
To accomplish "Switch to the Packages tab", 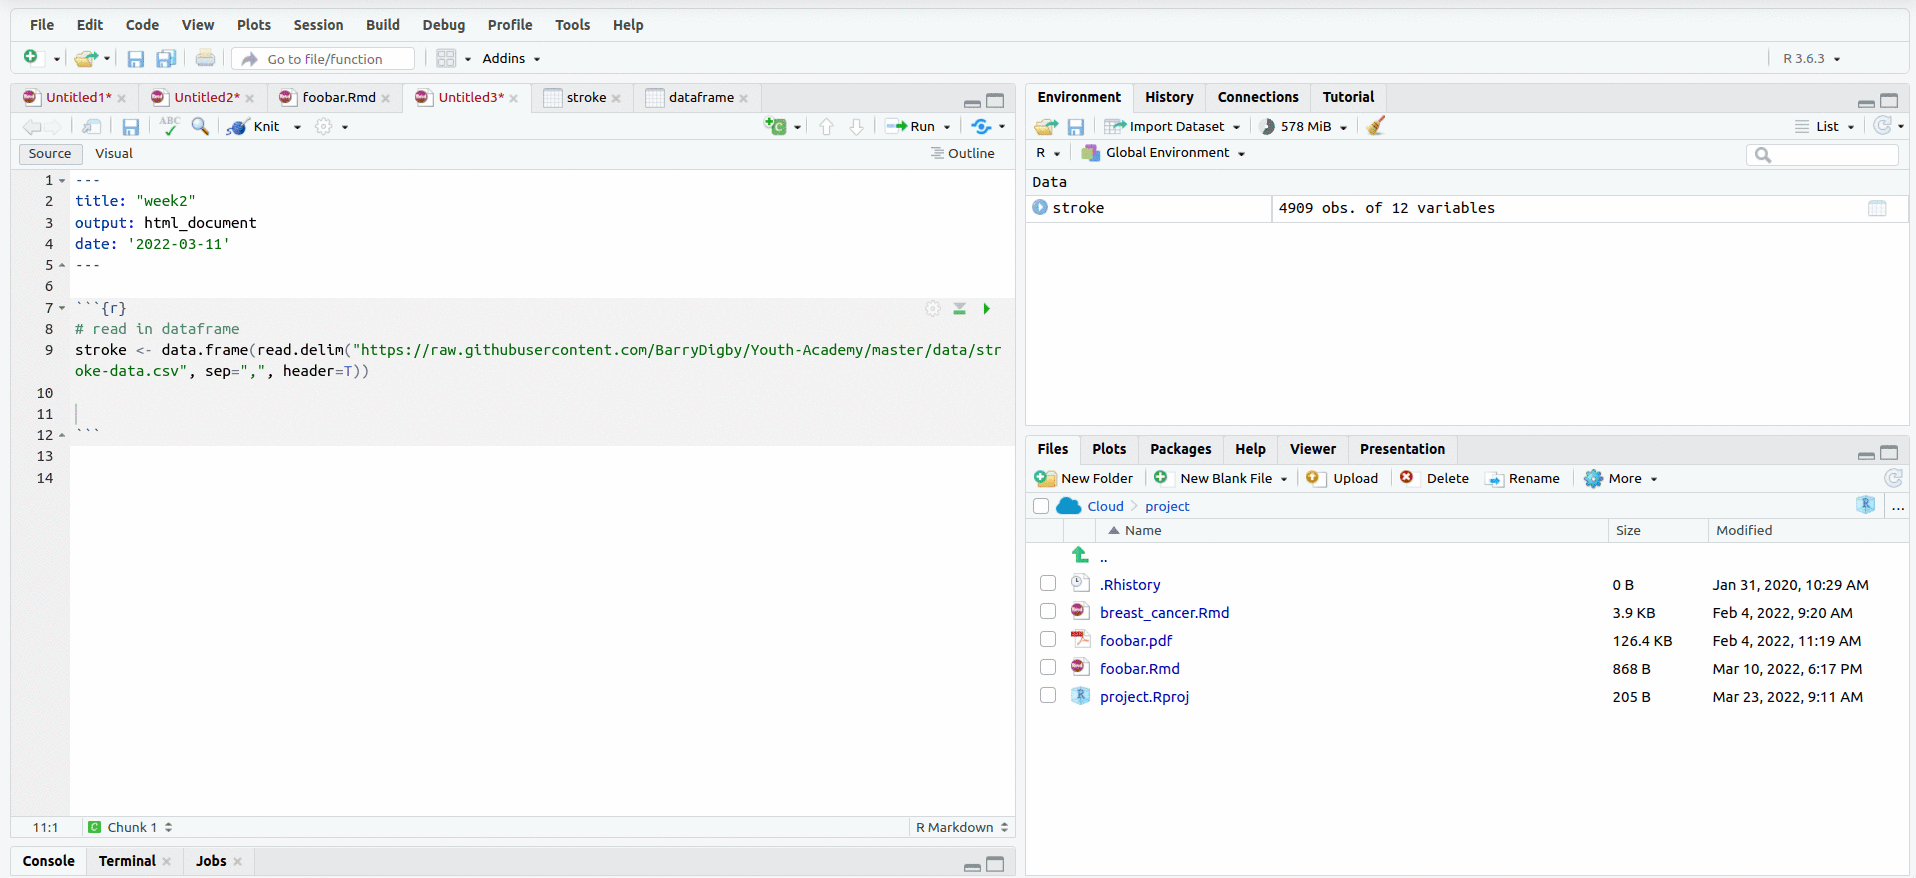I will 1180,449.
